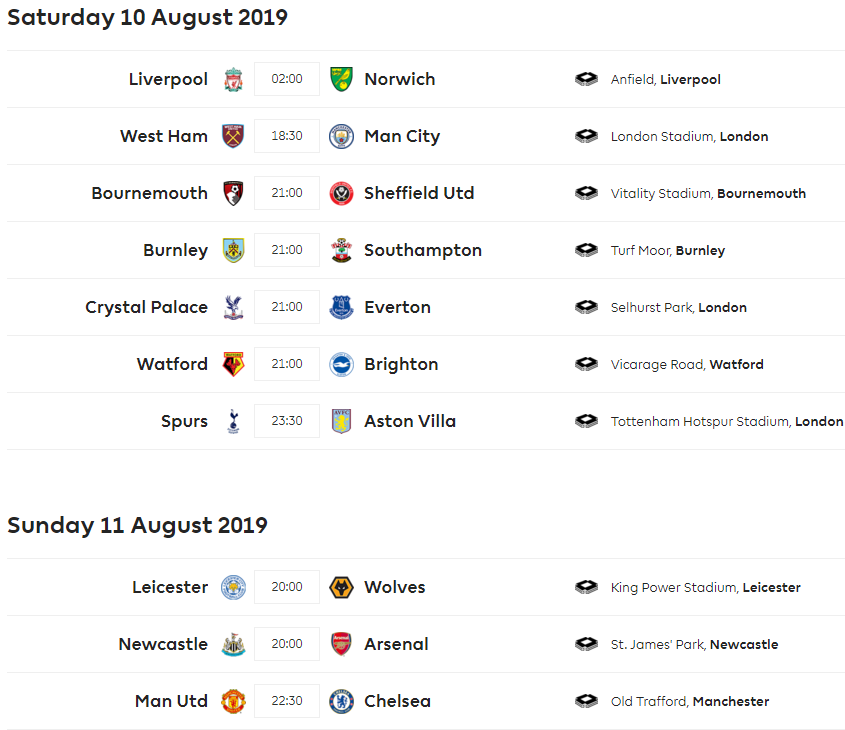Image resolution: width=845 pixels, height=730 pixels.
Task: Open the Brighton team link
Action: click(401, 364)
